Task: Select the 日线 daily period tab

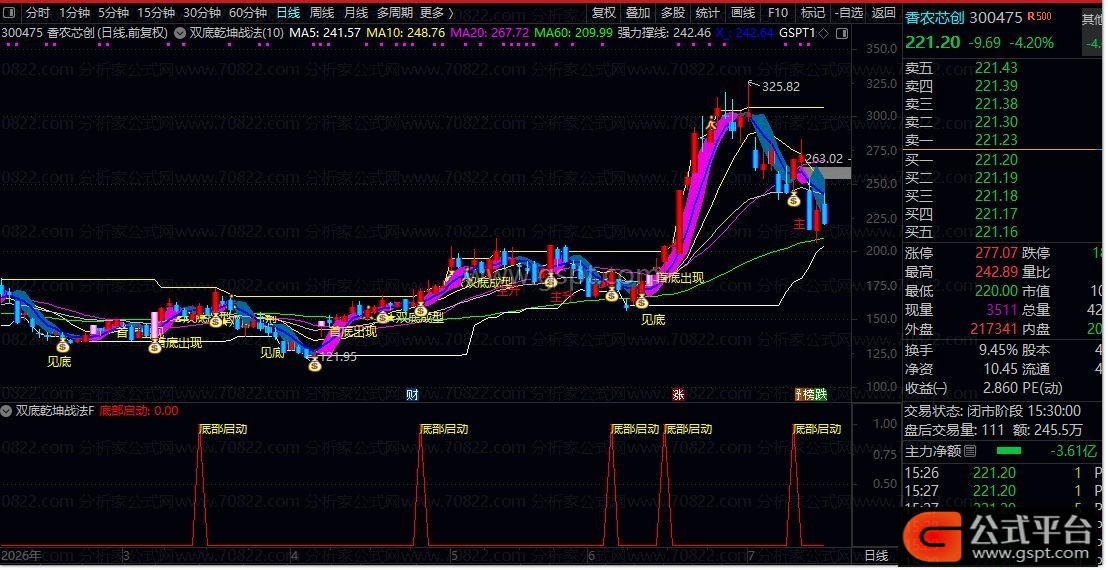Action: [288, 13]
